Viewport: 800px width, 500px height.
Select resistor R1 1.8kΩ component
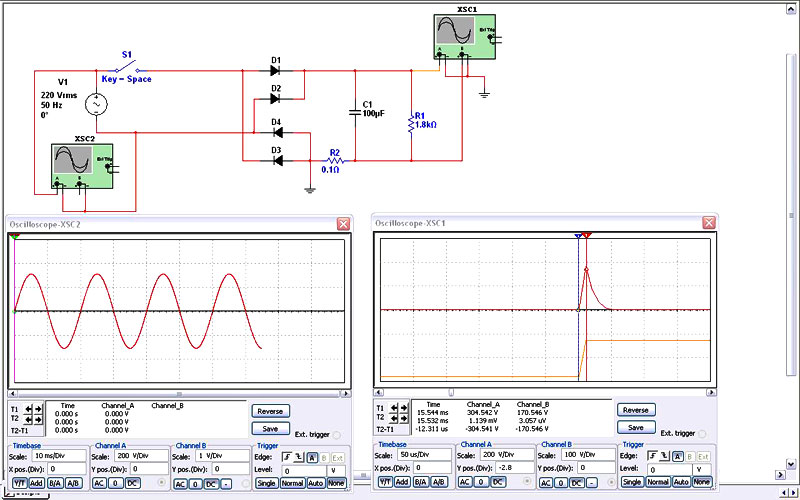tap(411, 124)
